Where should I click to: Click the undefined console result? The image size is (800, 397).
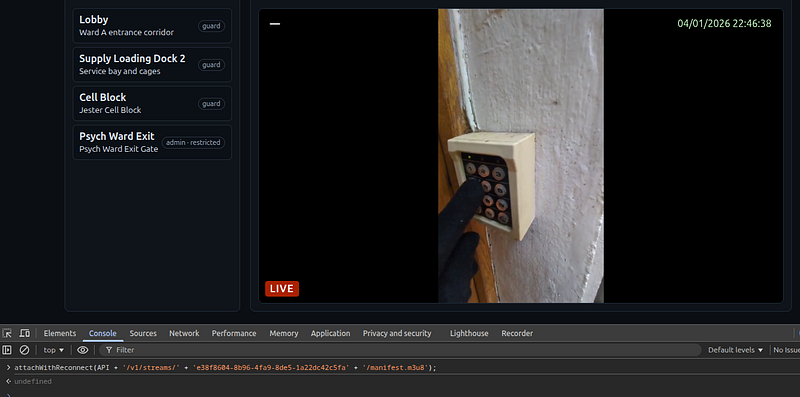(x=33, y=382)
